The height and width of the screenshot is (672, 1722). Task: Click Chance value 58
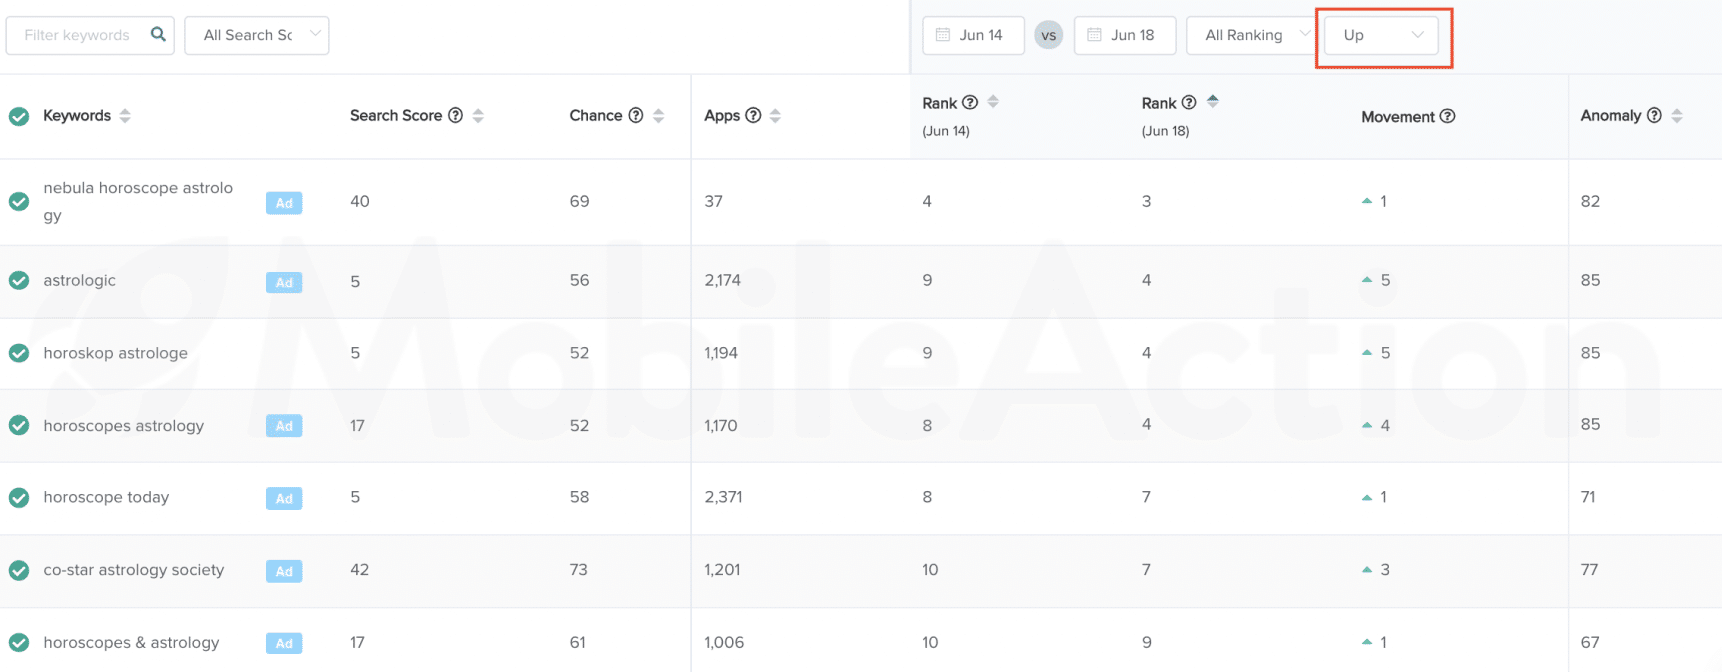tap(580, 497)
